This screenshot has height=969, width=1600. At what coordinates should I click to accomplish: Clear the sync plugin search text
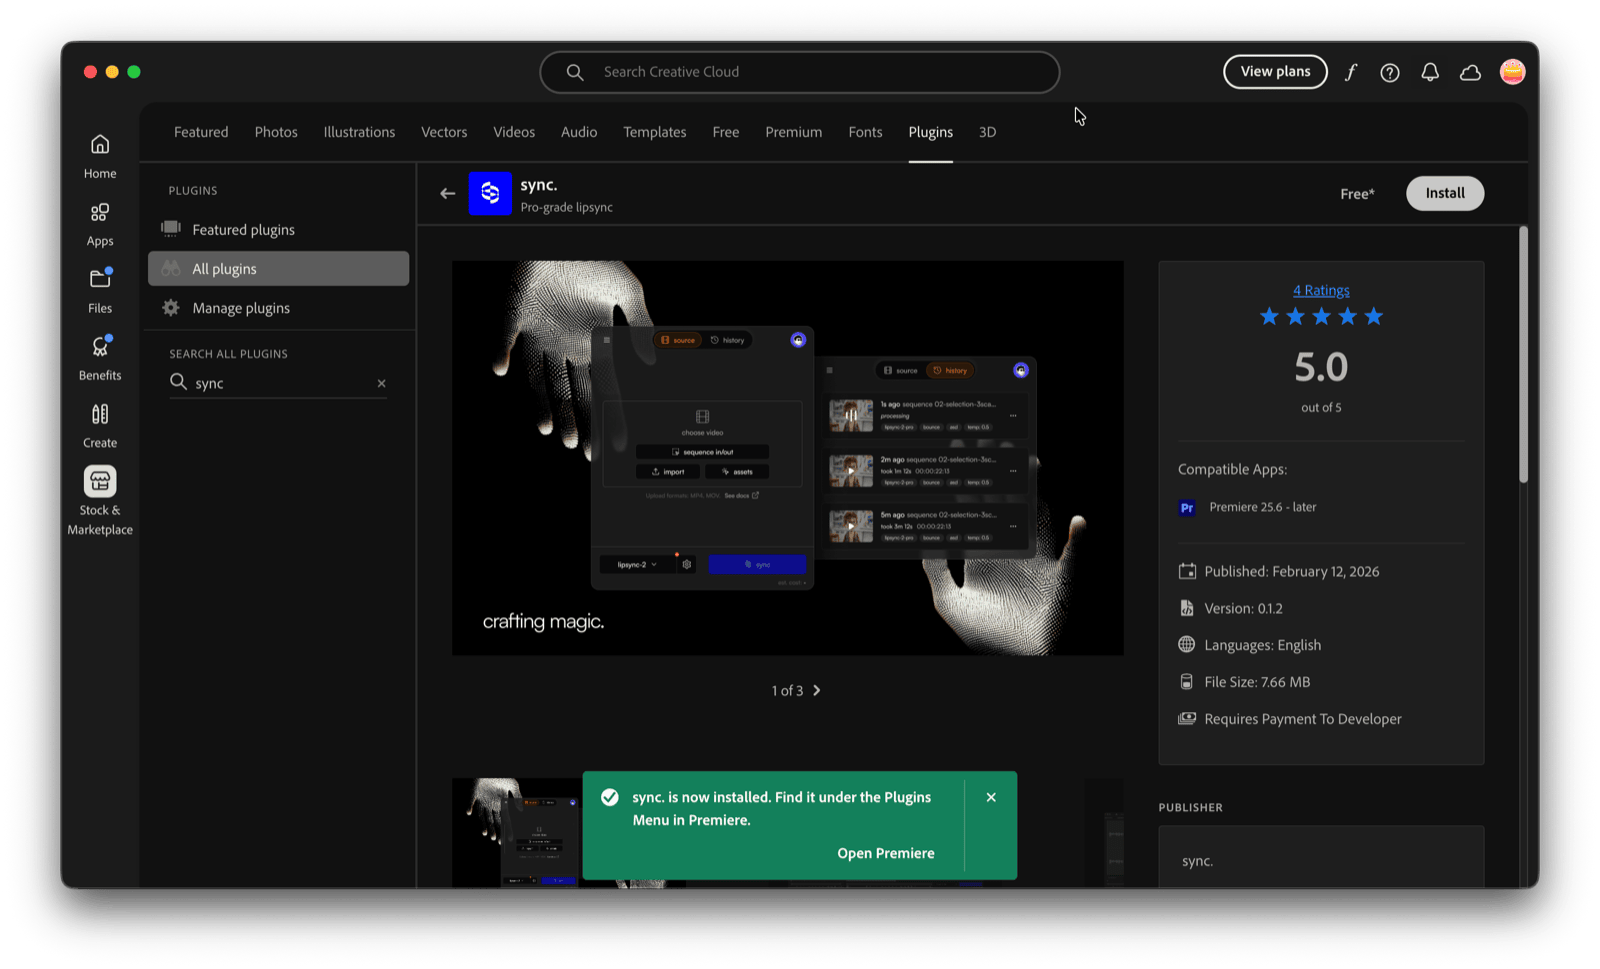tap(381, 383)
